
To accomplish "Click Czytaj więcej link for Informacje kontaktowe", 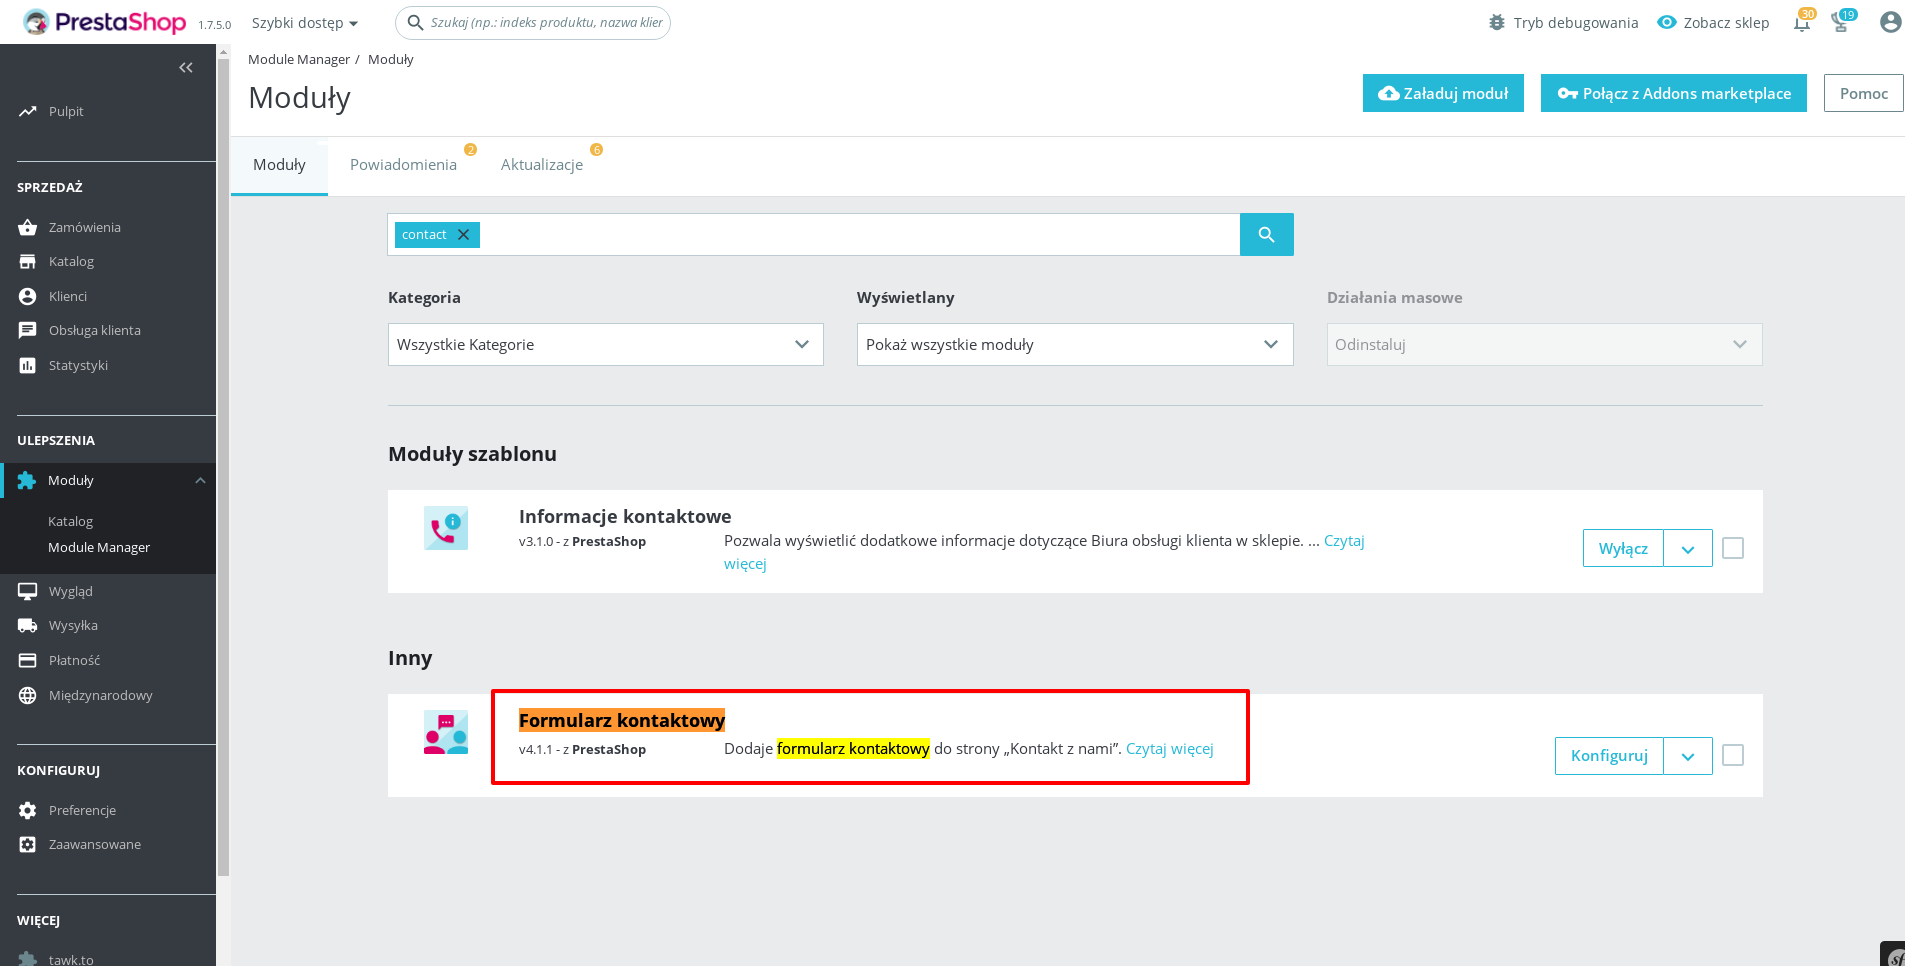I will click(x=1344, y=540).
